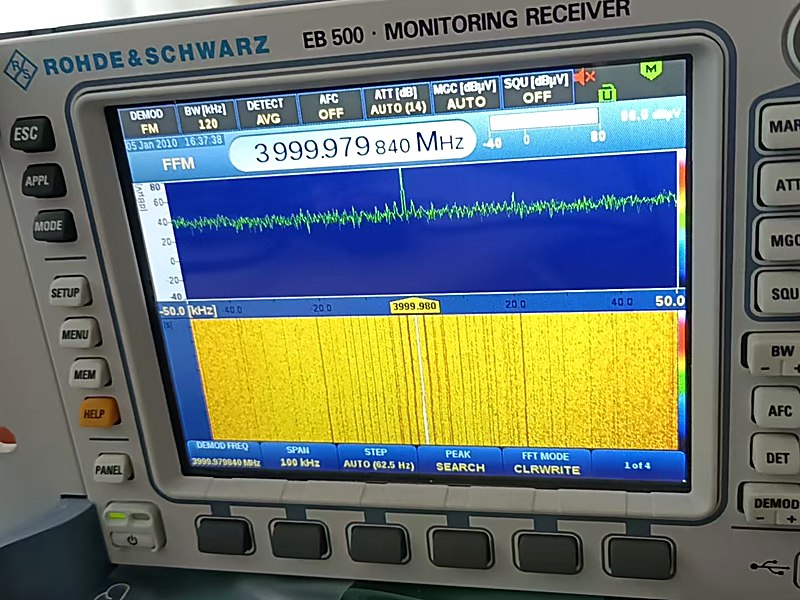The height and width of the screenshot is (600, 800).
Task: Push the physical PANEL key
Action: pyautogui.click(x=113, y=469)
